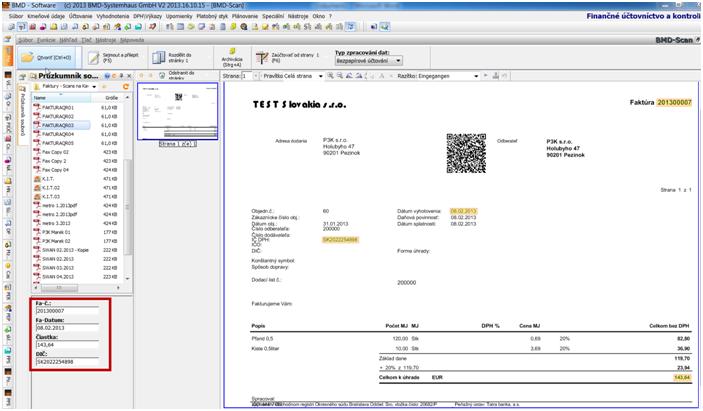
Task: Click the Fa-Č. invoice number field
Action: point(67,311)
